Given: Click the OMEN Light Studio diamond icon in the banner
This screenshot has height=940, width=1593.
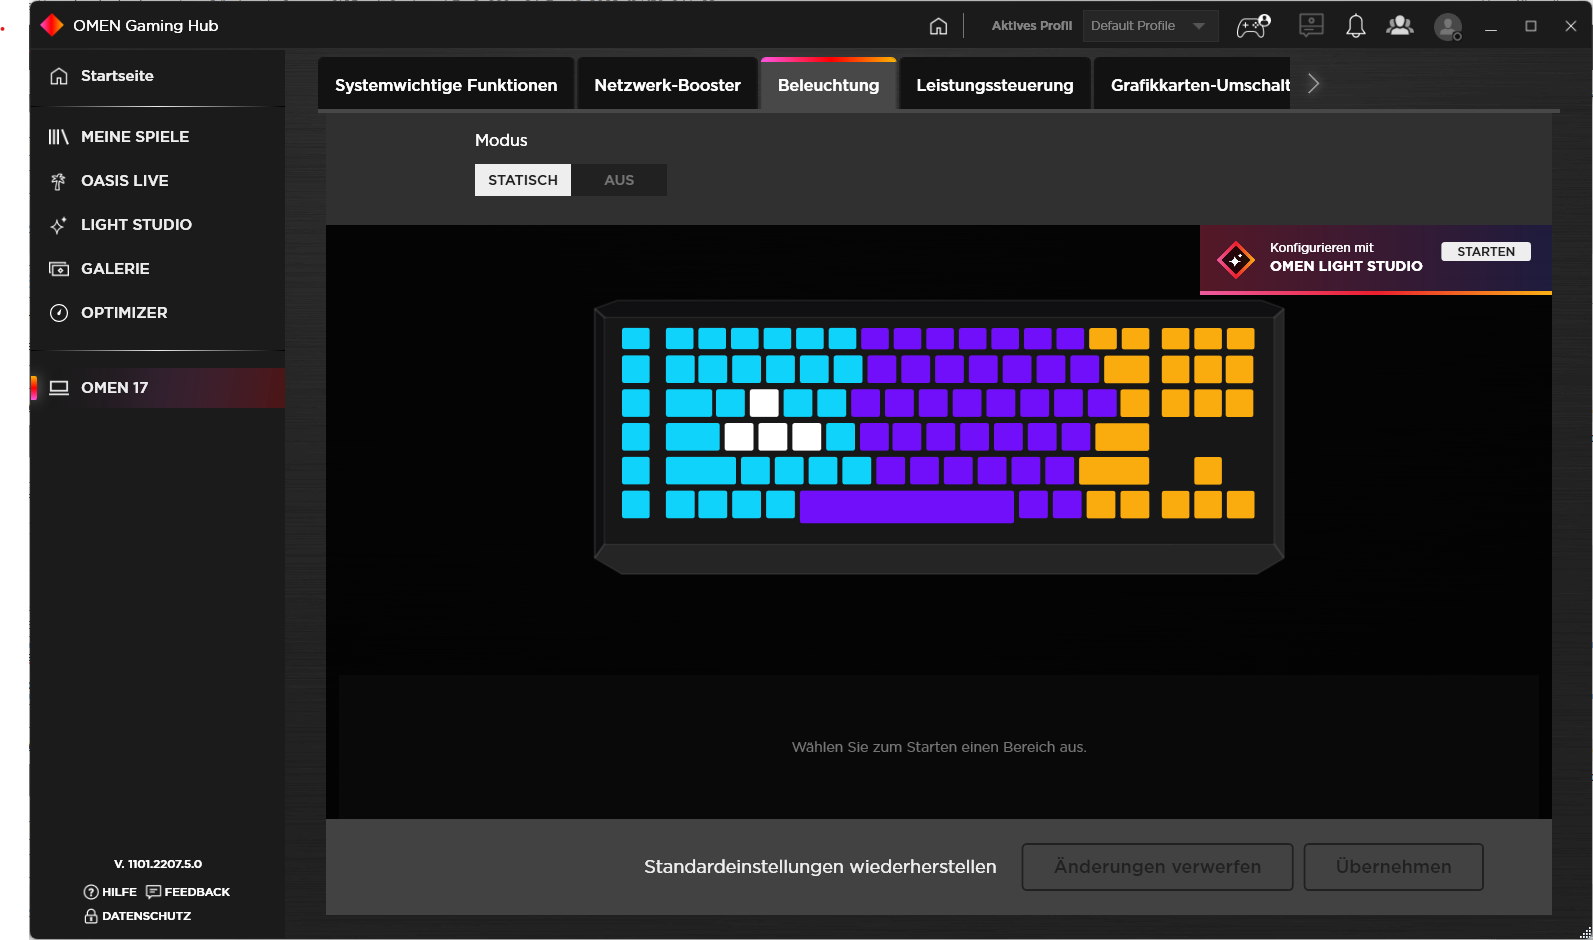Looking at the screenshot, I should point(1236,260).
